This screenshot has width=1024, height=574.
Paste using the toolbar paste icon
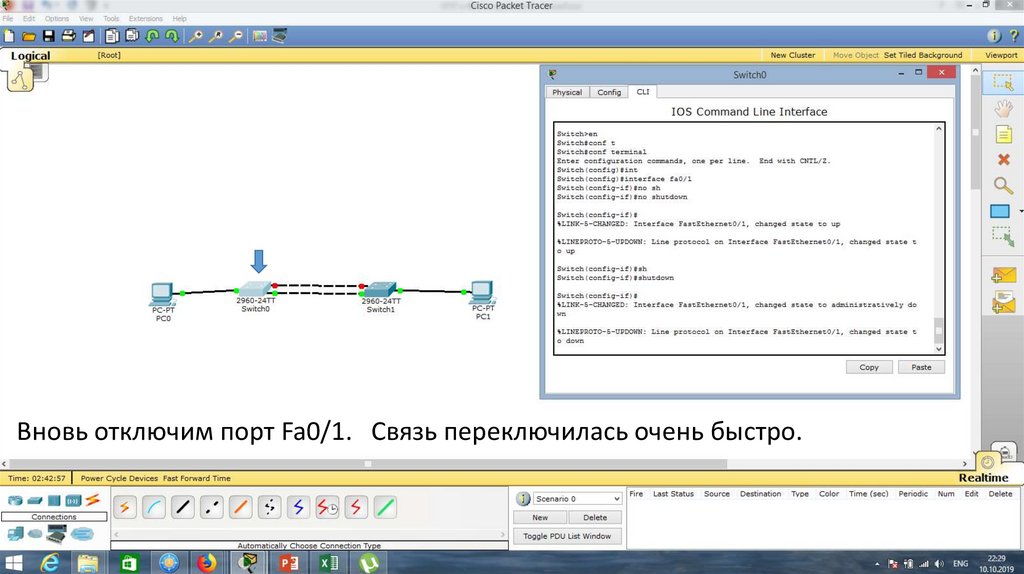[x=132, y=36]
